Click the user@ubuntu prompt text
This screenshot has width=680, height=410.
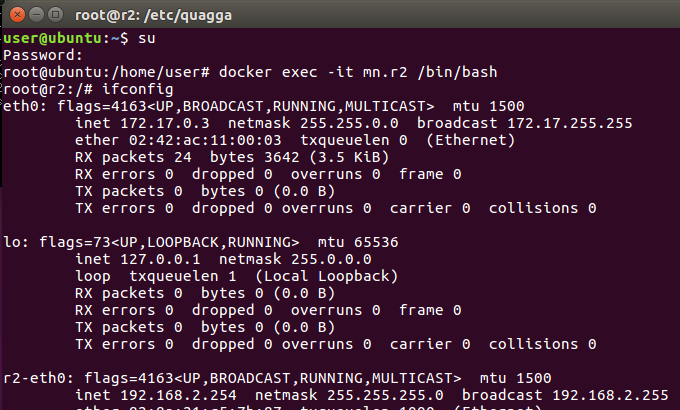pos(52,38)
